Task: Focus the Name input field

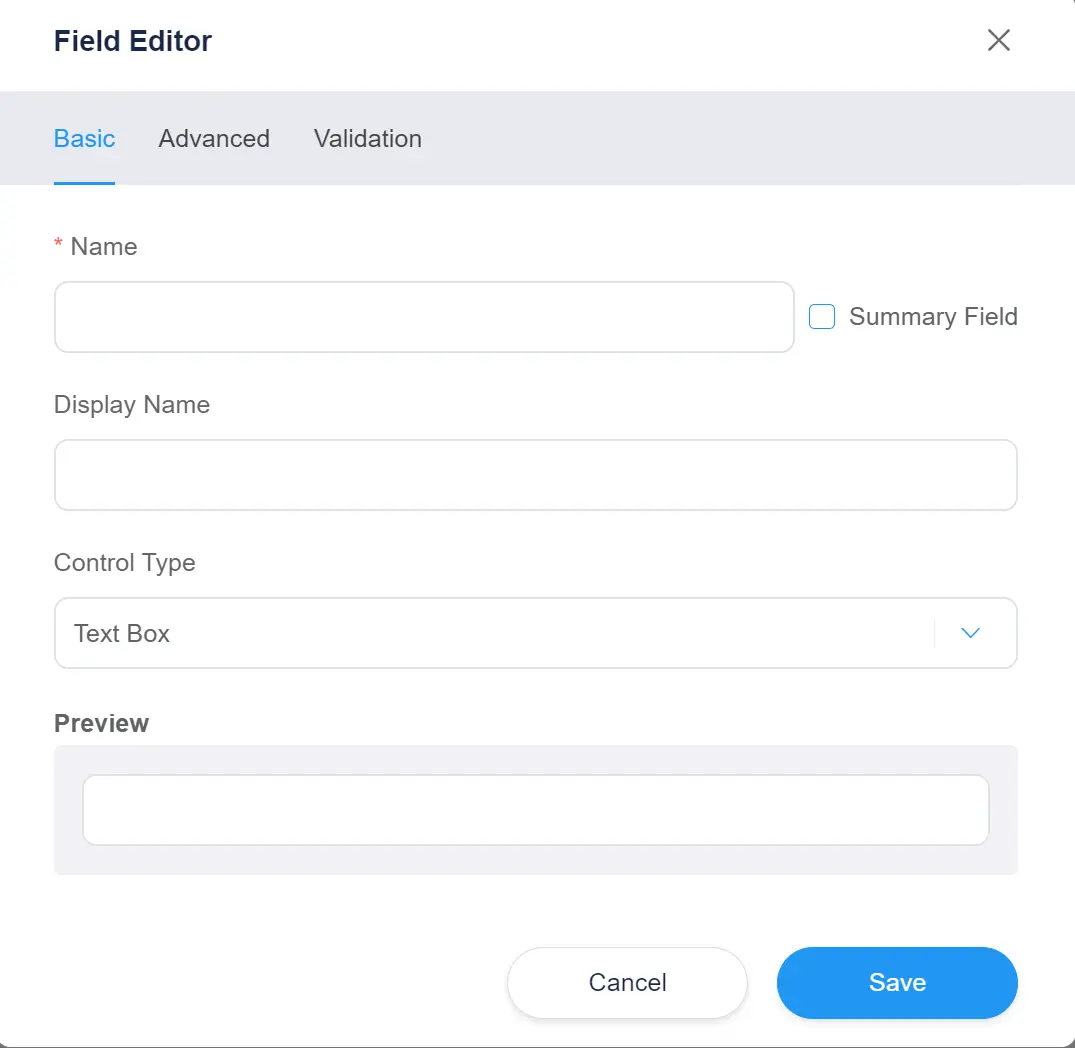Action: pos(424,317)
